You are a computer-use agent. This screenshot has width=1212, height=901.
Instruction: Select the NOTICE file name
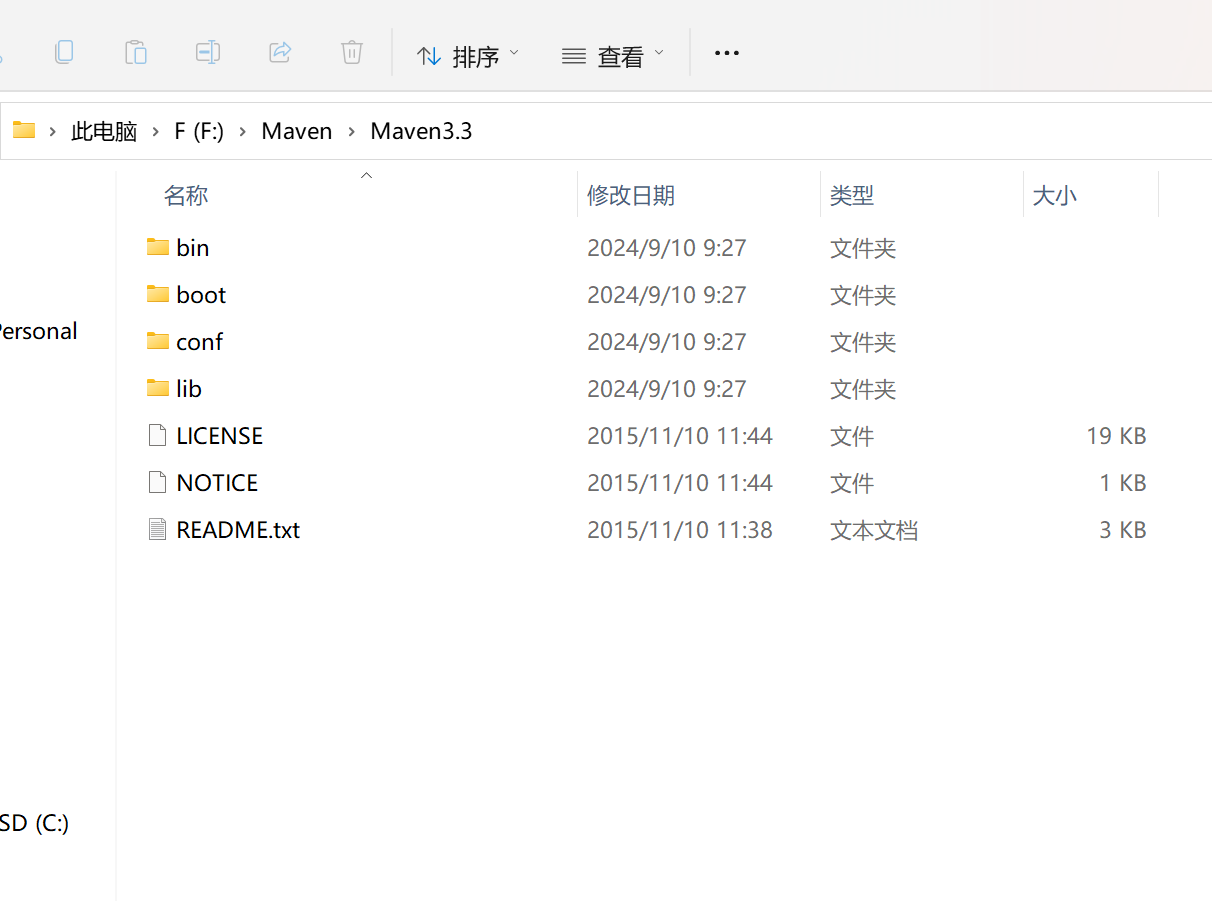(x=217, y=483)
